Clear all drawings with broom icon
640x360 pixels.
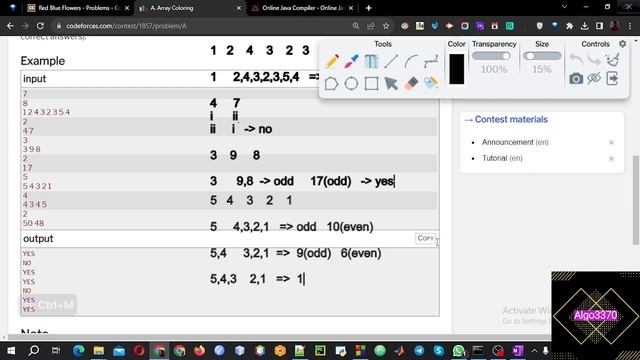(612, 60)
